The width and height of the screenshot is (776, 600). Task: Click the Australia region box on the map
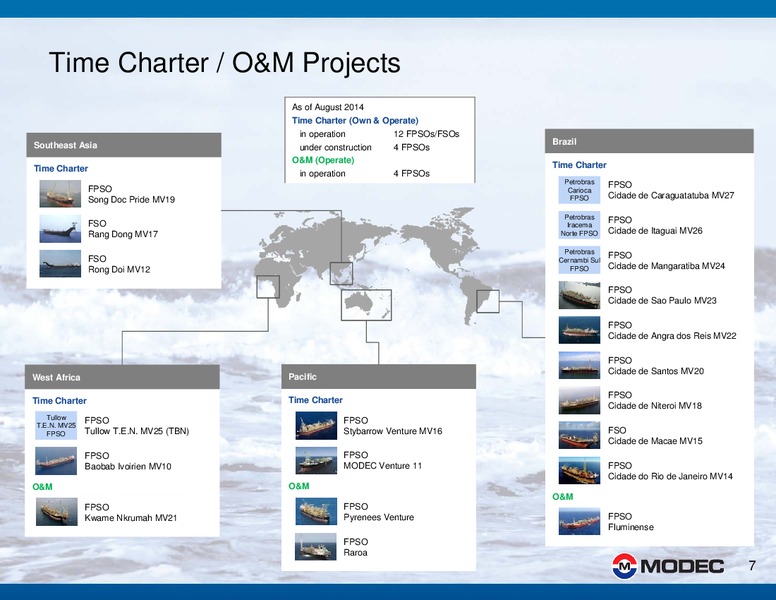point(366,305)
